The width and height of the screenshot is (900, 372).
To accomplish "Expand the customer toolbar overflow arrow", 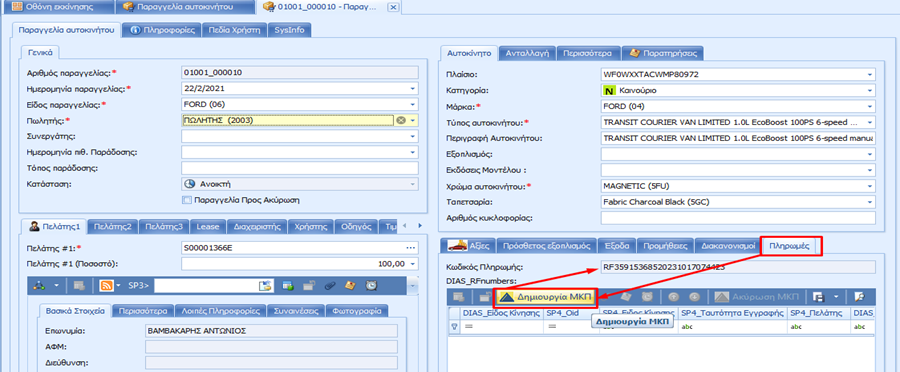I will [412, 285].
